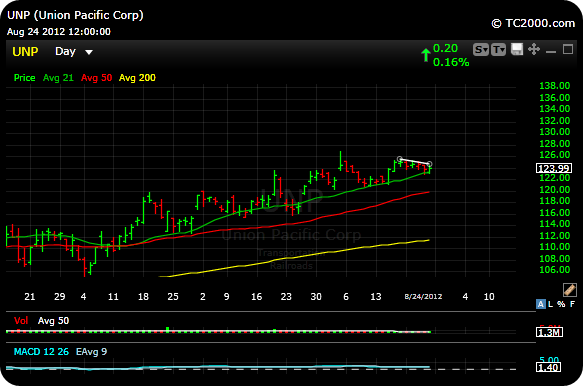Select the white trendline right endpoint

[429, 164]
